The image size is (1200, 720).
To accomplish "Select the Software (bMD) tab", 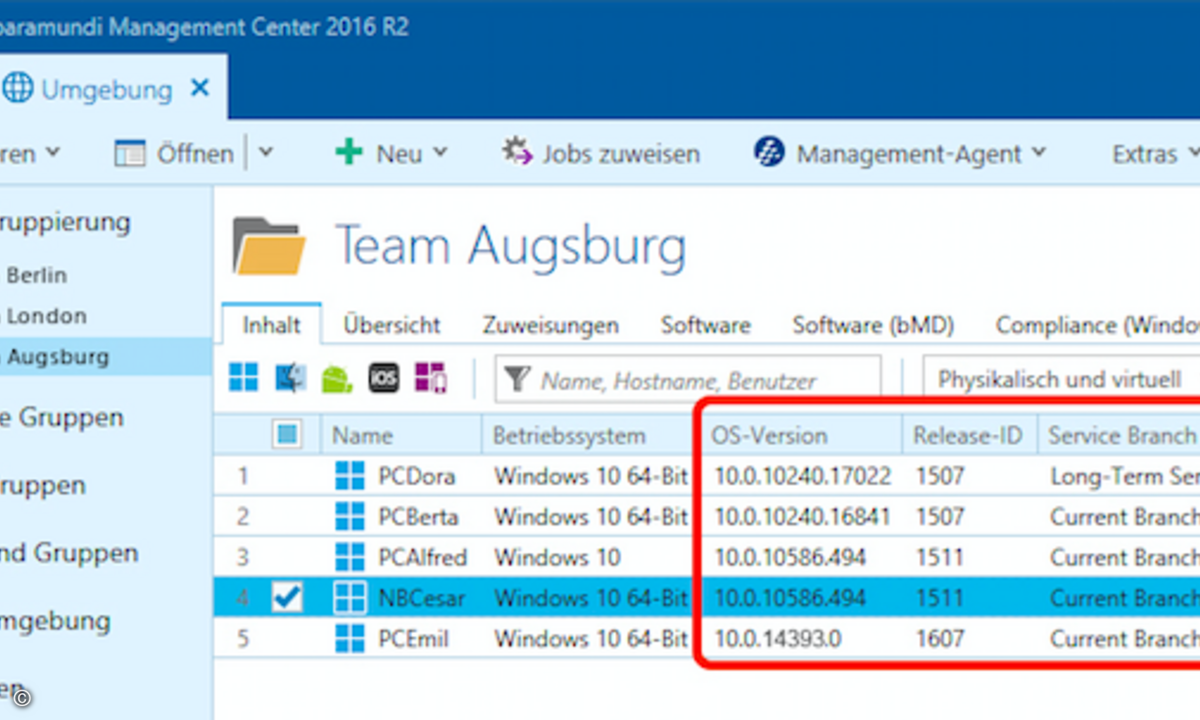I will coord(873,325).
